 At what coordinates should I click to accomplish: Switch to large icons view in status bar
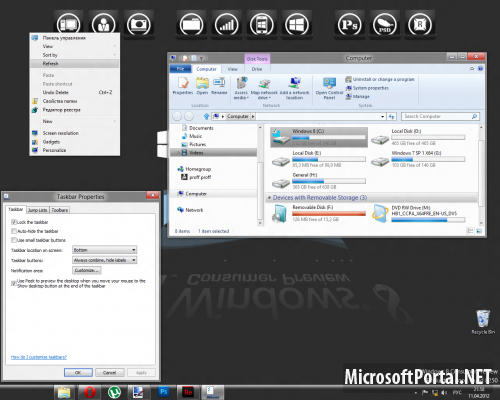[x=479, y=231]
